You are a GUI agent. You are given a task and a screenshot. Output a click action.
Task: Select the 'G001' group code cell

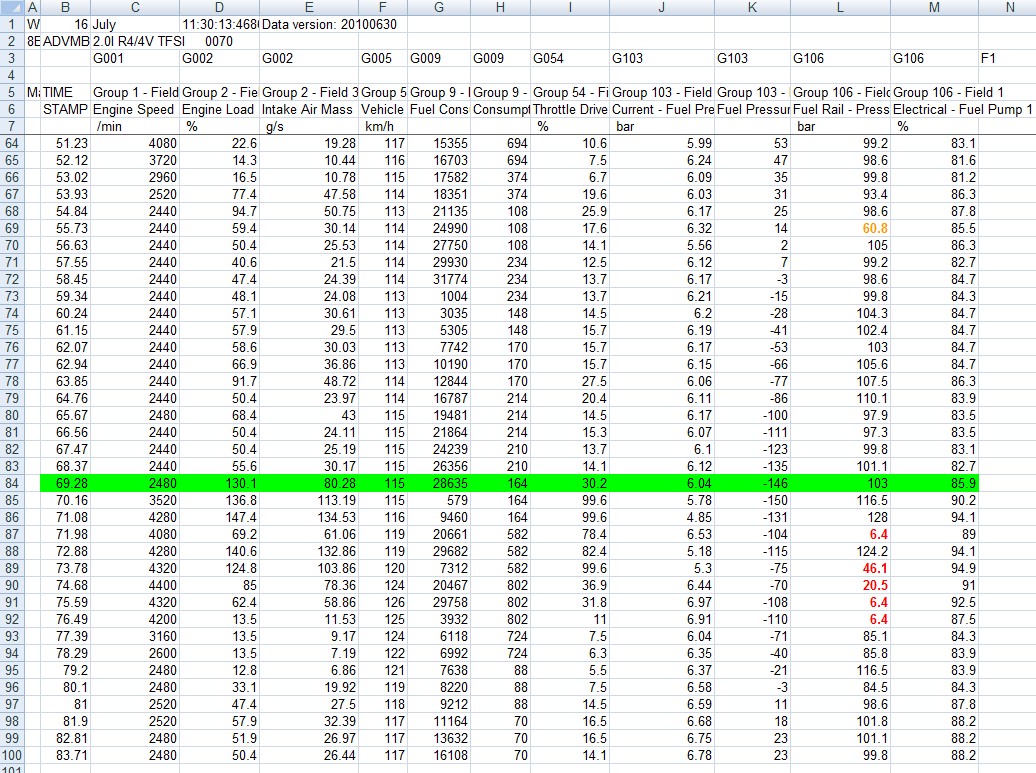coord(135,58)
